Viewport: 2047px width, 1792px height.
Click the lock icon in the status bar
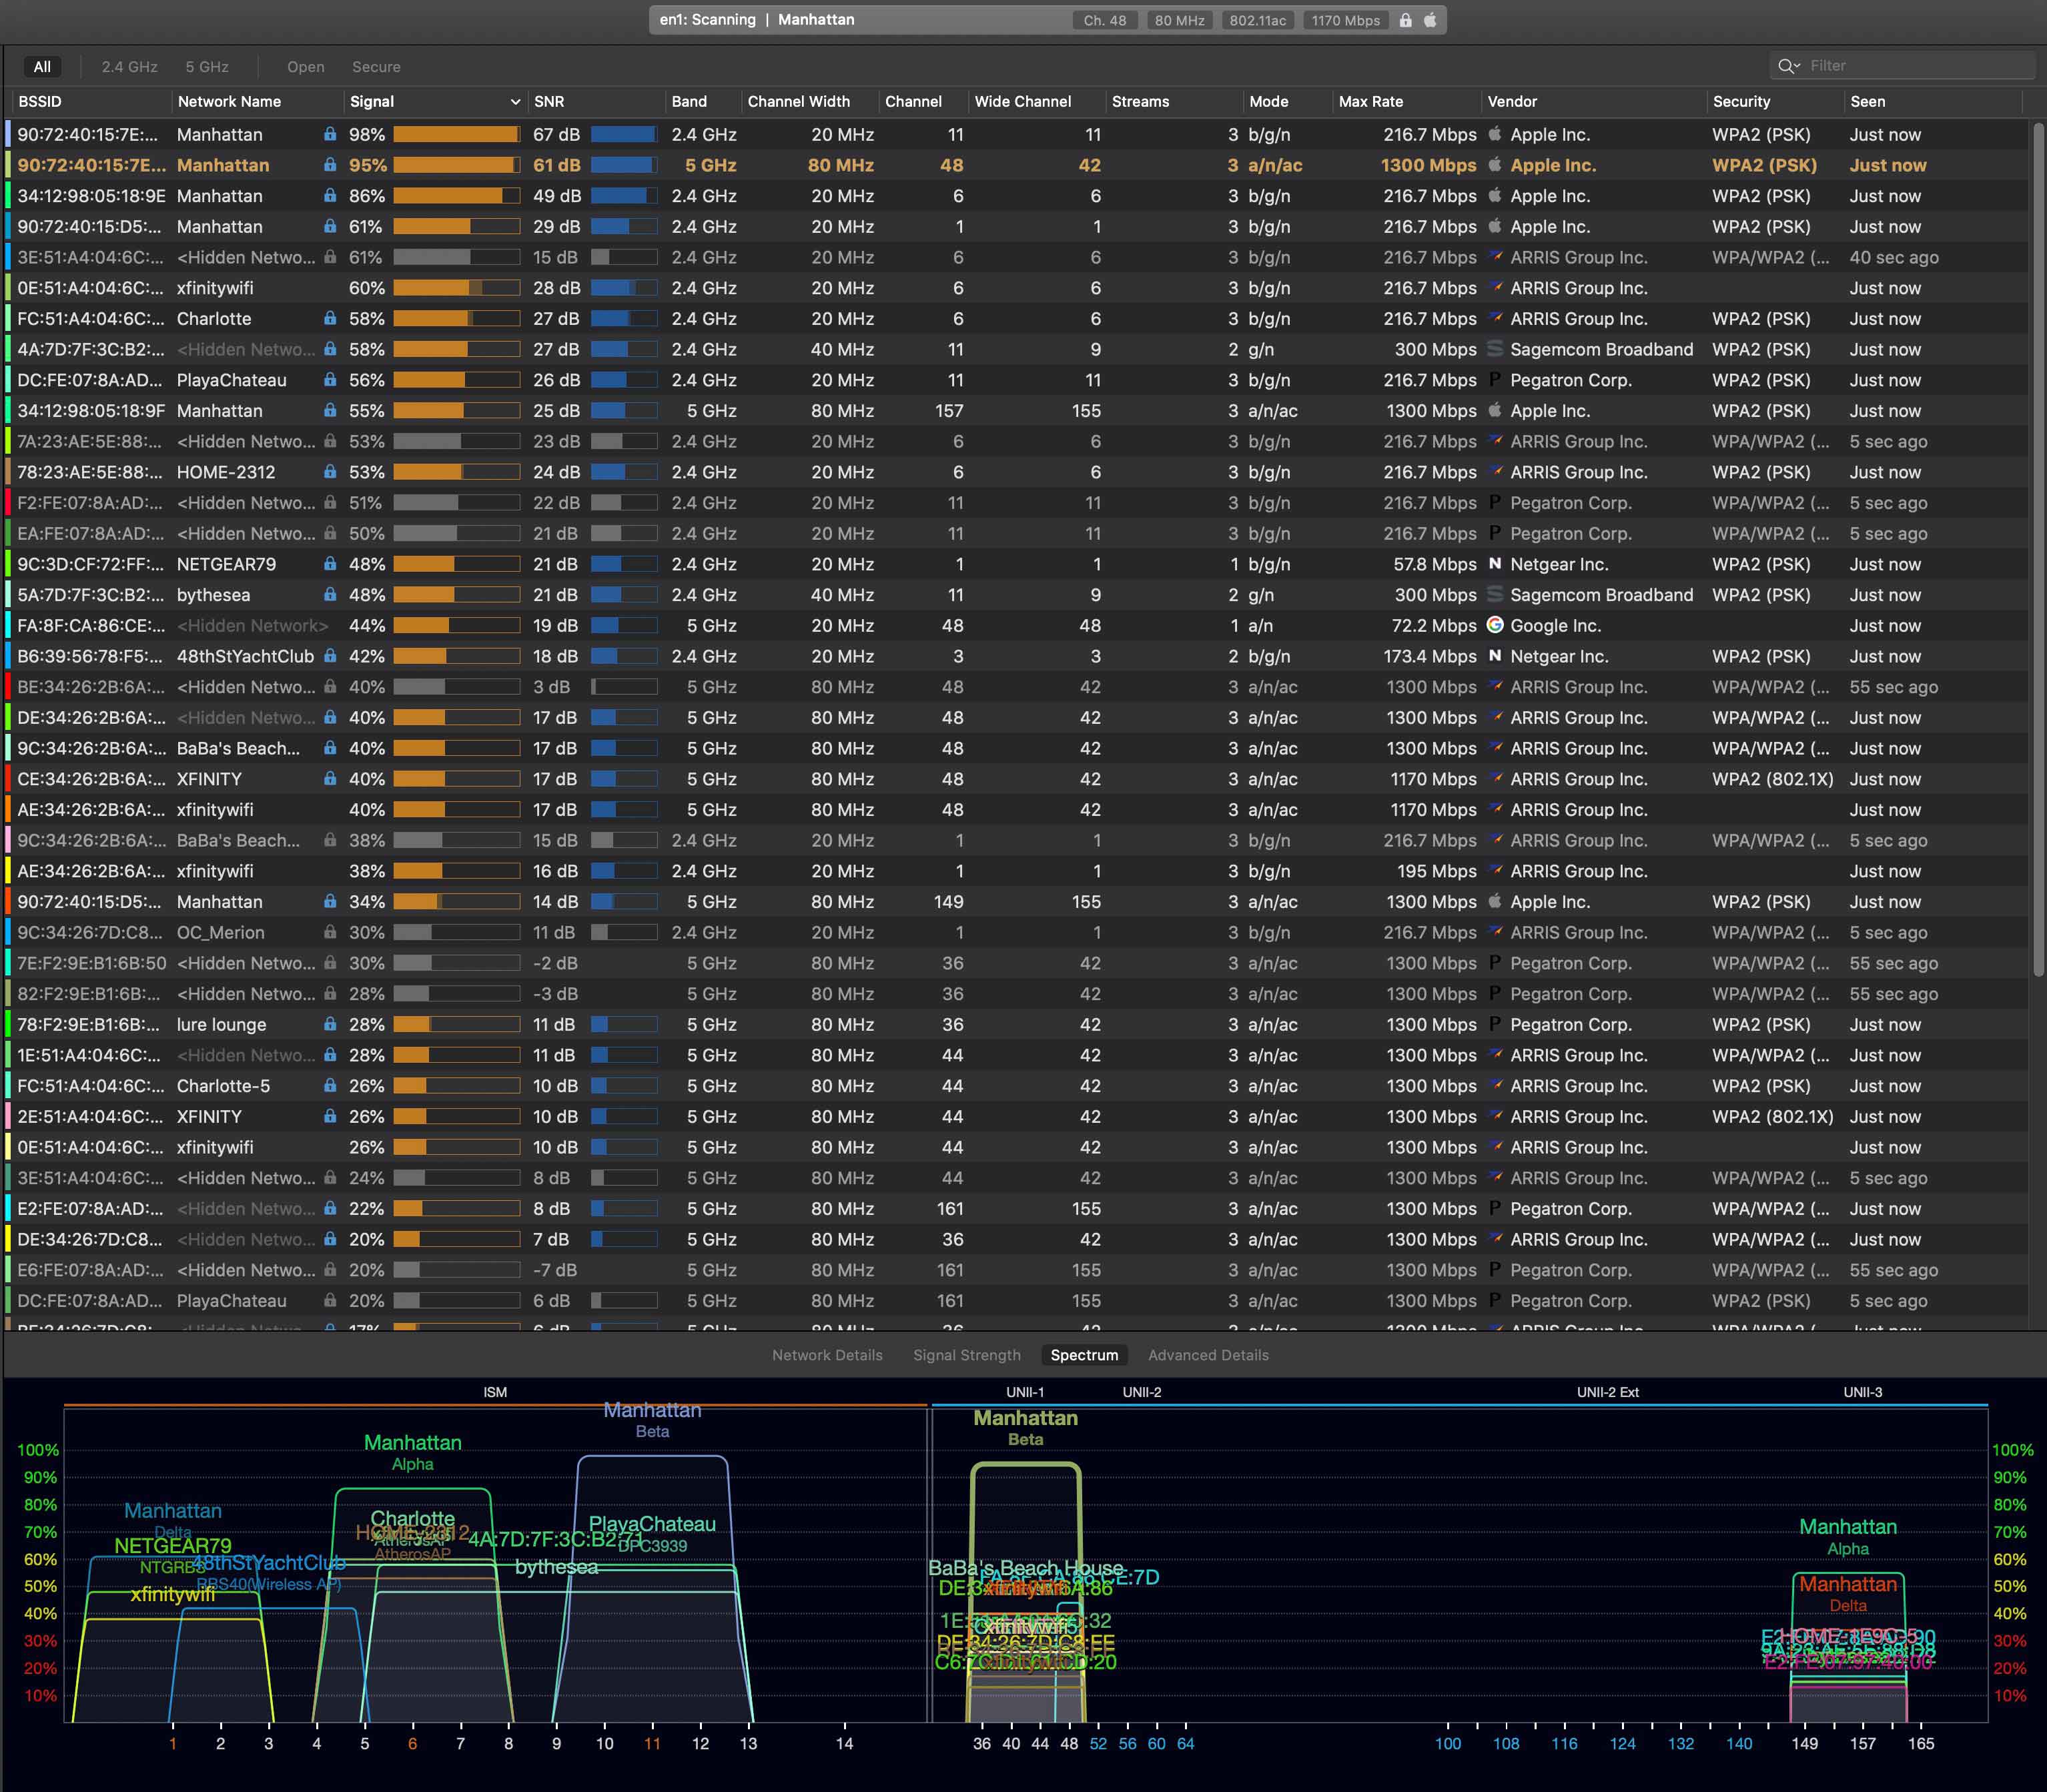[x=1405, y=20]
